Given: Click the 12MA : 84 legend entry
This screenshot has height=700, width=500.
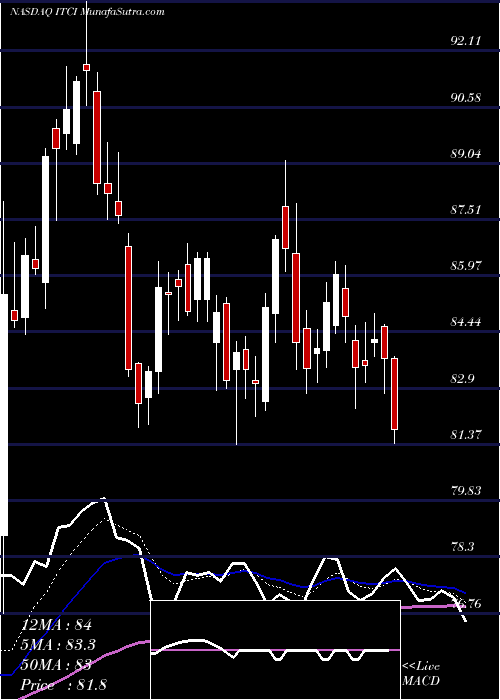Looking at the screenshot, I should [56, 625].
